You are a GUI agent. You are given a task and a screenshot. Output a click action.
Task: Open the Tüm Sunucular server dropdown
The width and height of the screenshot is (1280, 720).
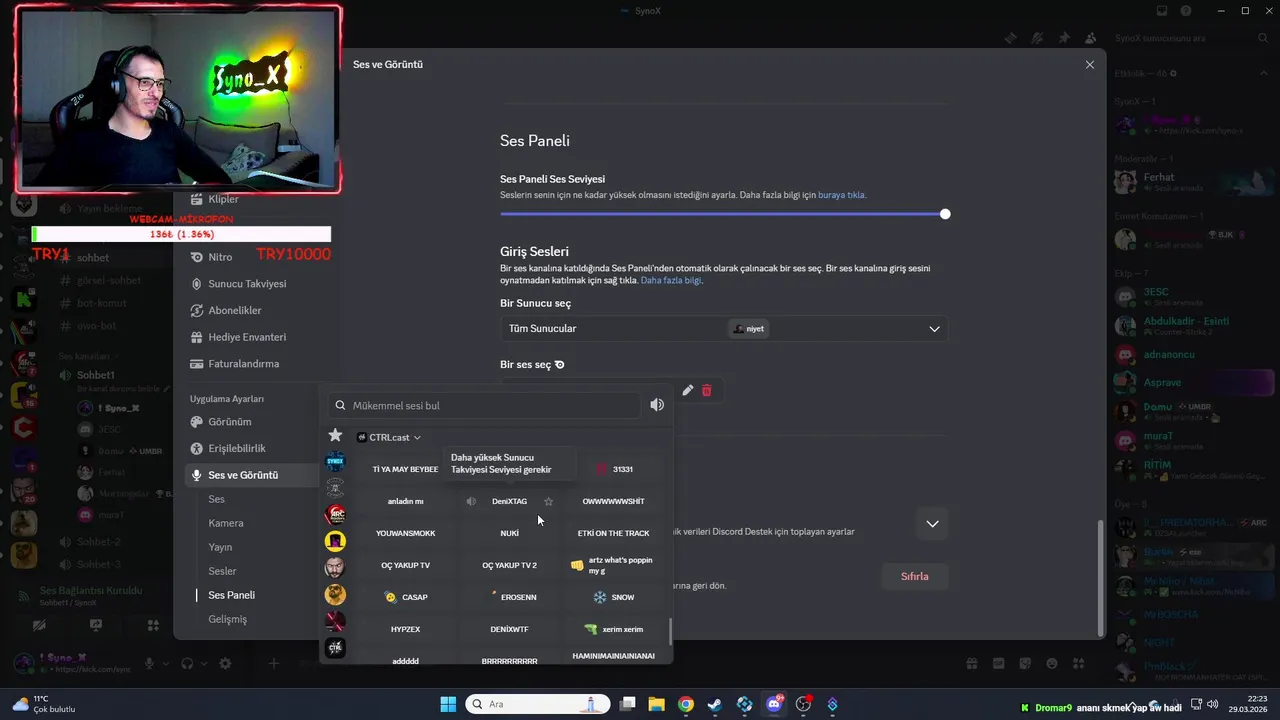724,328
